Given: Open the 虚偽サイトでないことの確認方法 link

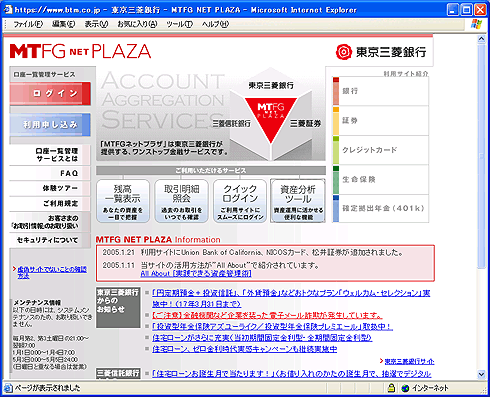Looking at the screenshot, I should click(x=52, y=272).
